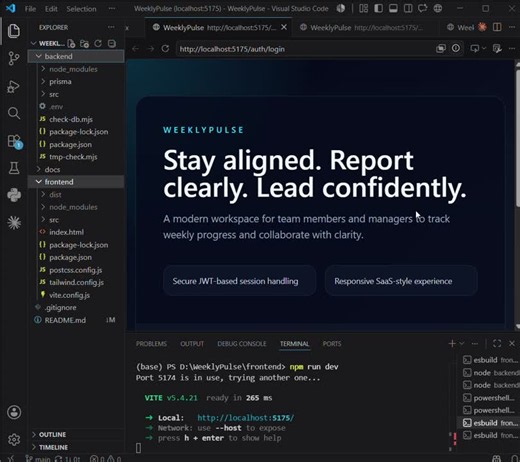
Task: Toggle the primary side bar visibility
Action: pyautogui.click(x=378, y=9)
